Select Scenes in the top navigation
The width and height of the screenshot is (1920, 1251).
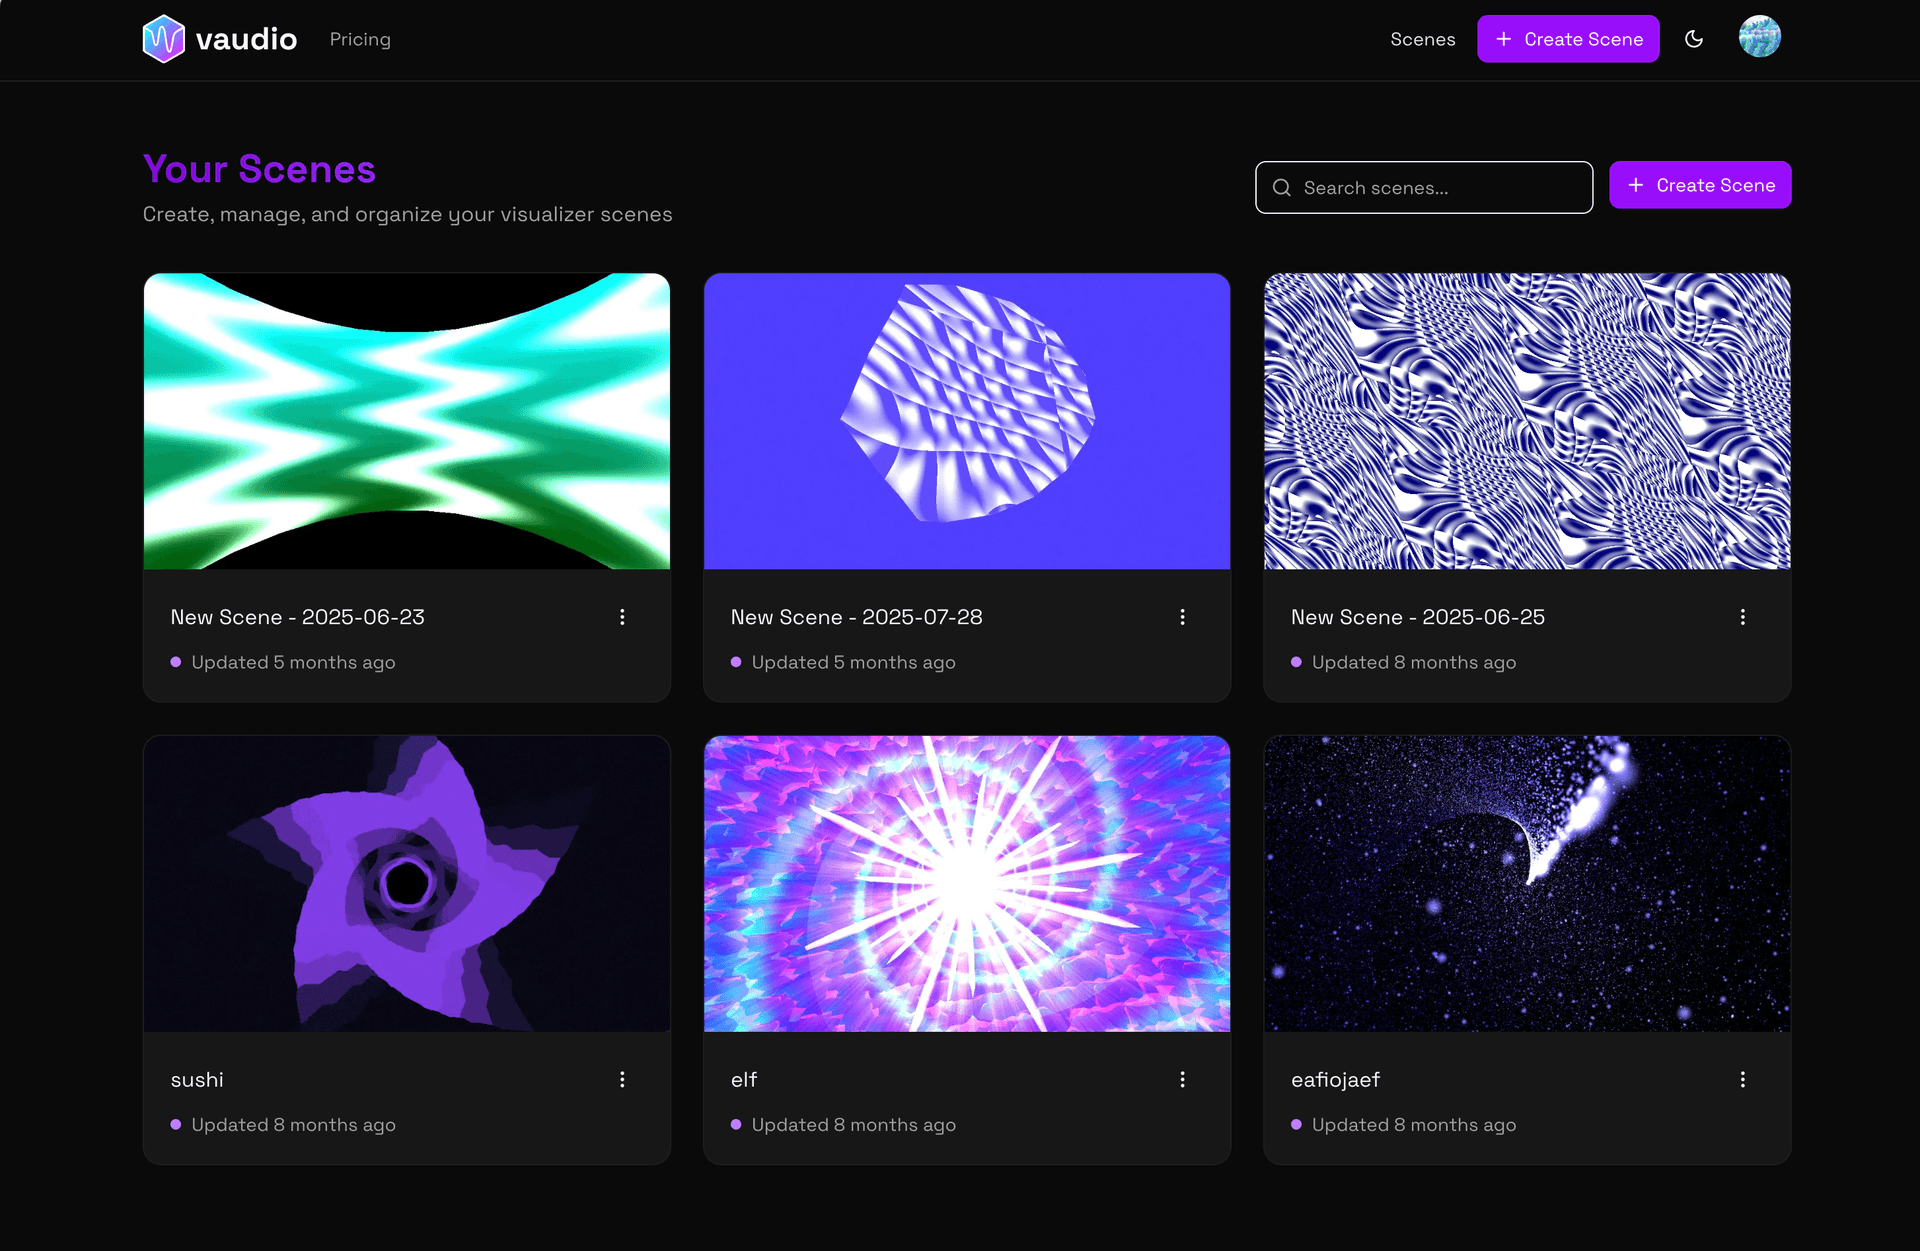pos(1423,39)
